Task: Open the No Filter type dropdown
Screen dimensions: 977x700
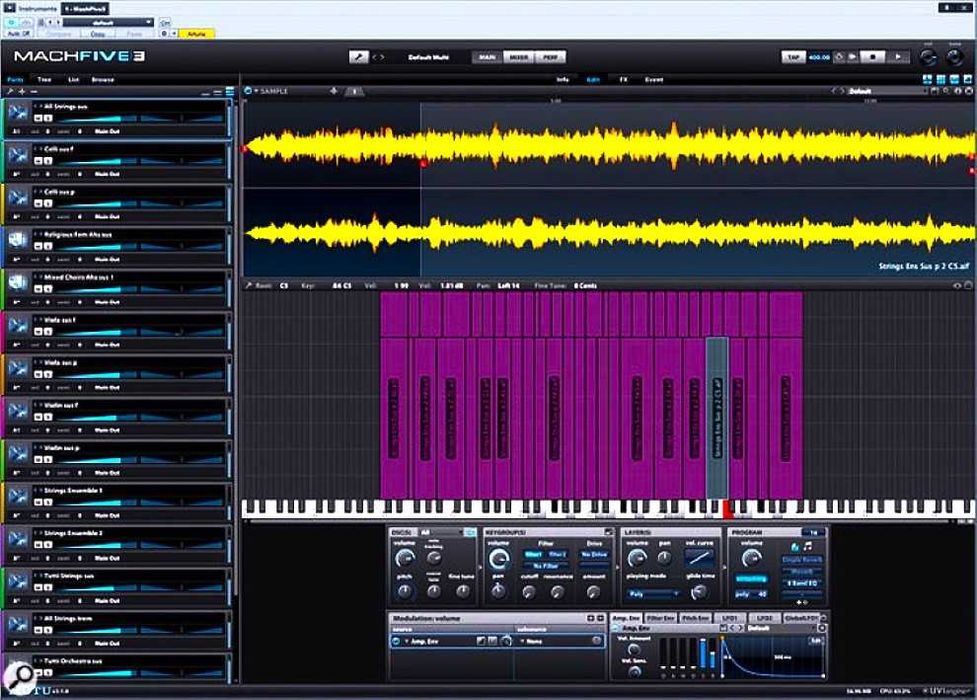Action: [546, 566]
